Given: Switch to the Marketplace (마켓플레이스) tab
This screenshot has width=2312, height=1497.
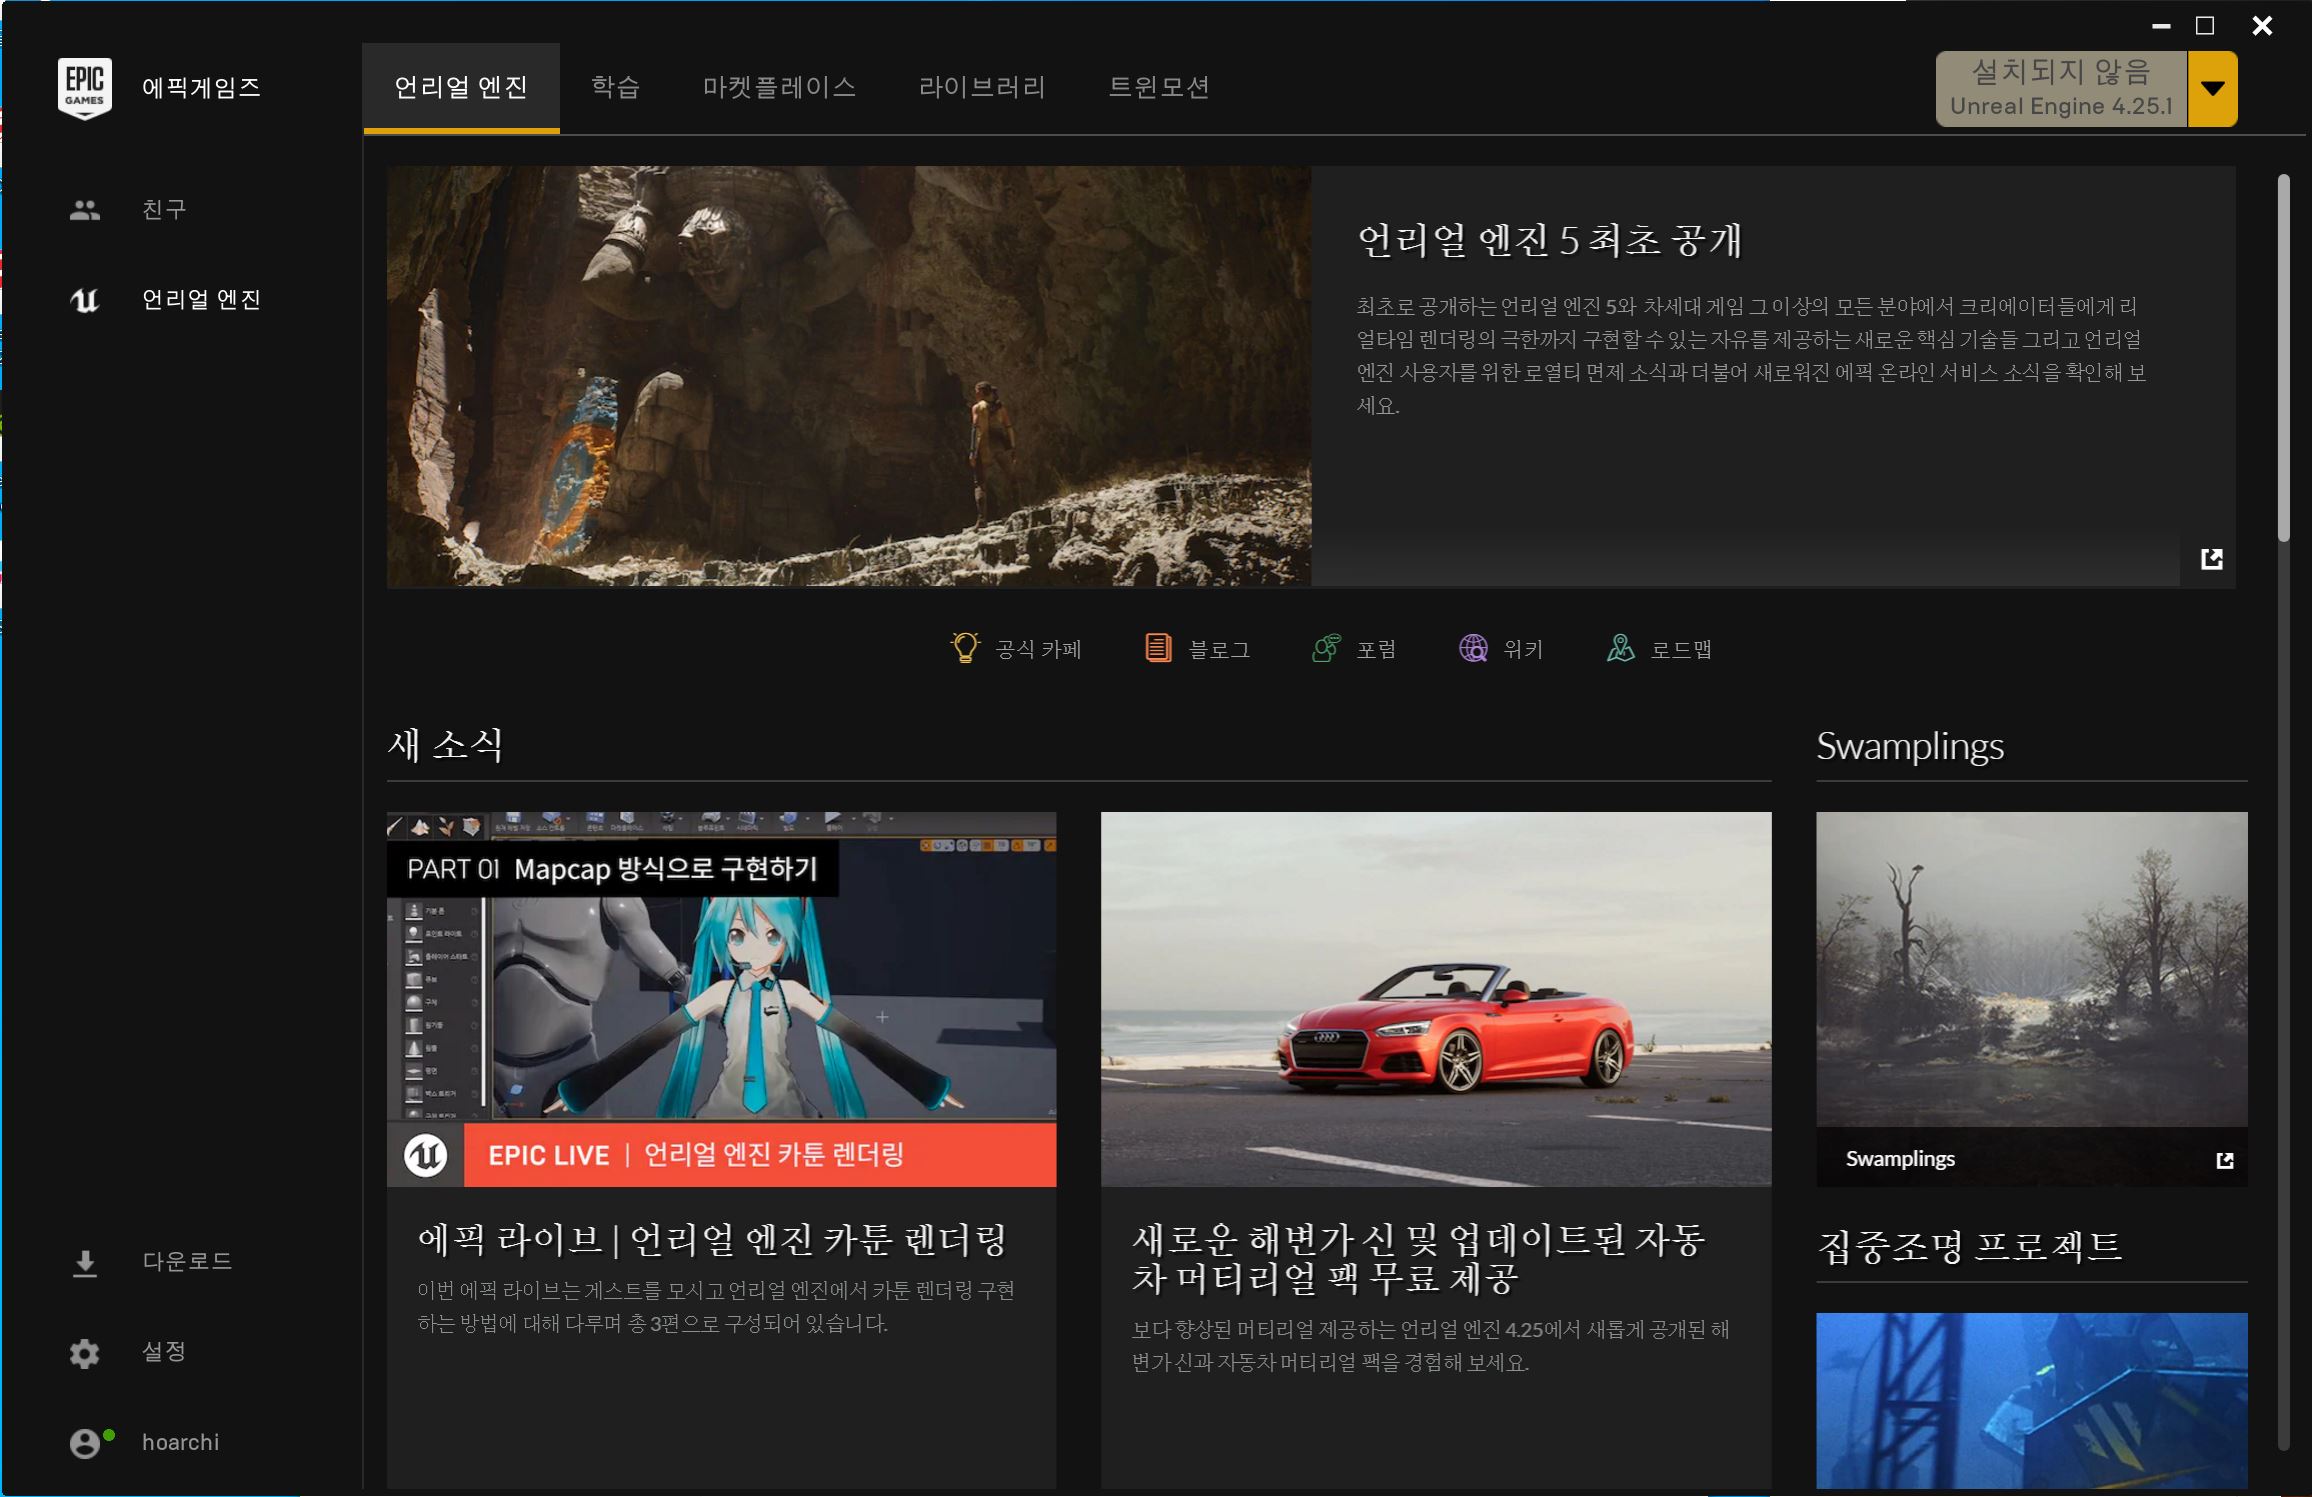Looking at the screenshot, I should pos(779,87).
